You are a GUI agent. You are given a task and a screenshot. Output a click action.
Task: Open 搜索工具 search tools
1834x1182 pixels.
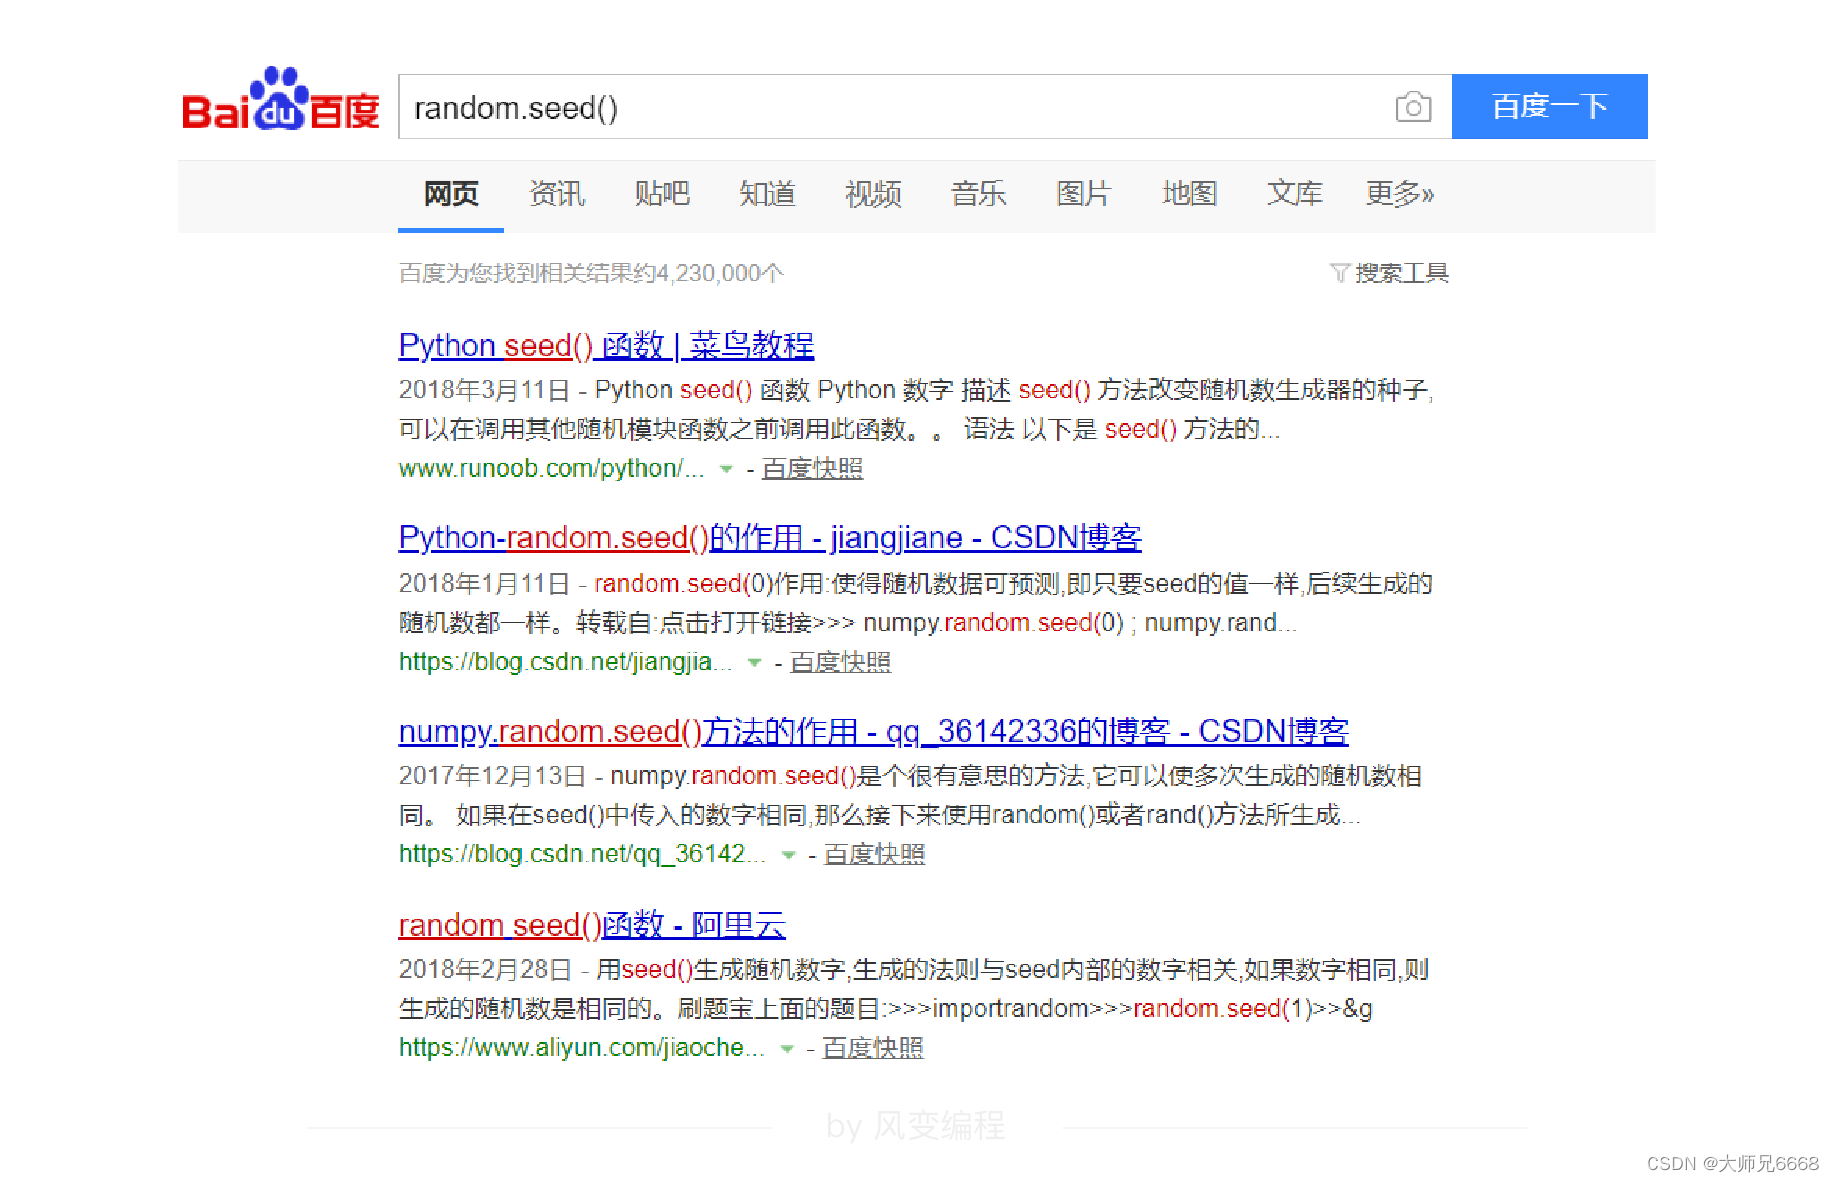click(1401, 272)
